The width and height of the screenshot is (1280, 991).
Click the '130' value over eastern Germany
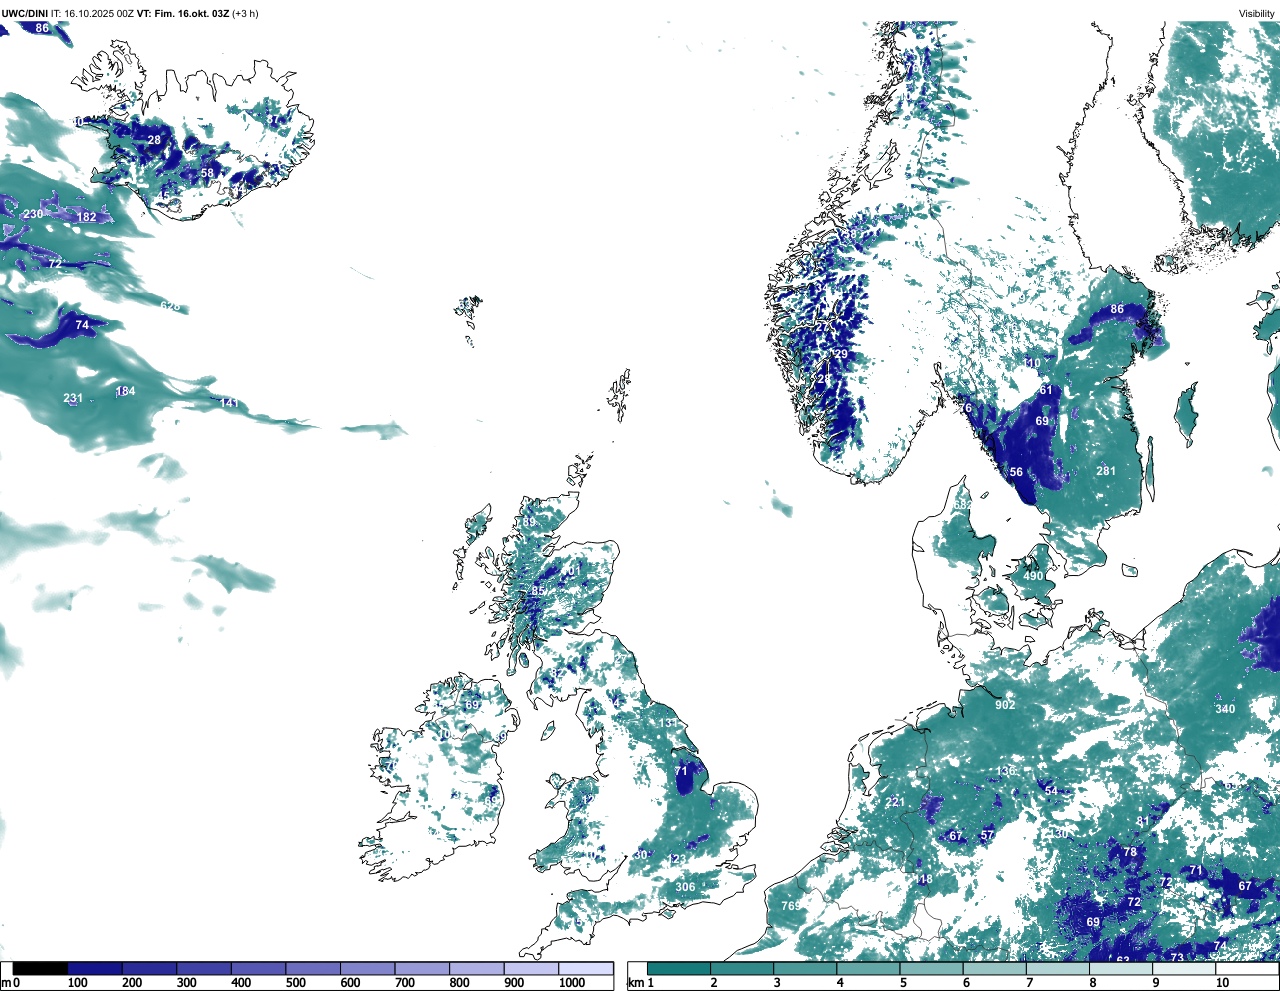point(1059,833)
